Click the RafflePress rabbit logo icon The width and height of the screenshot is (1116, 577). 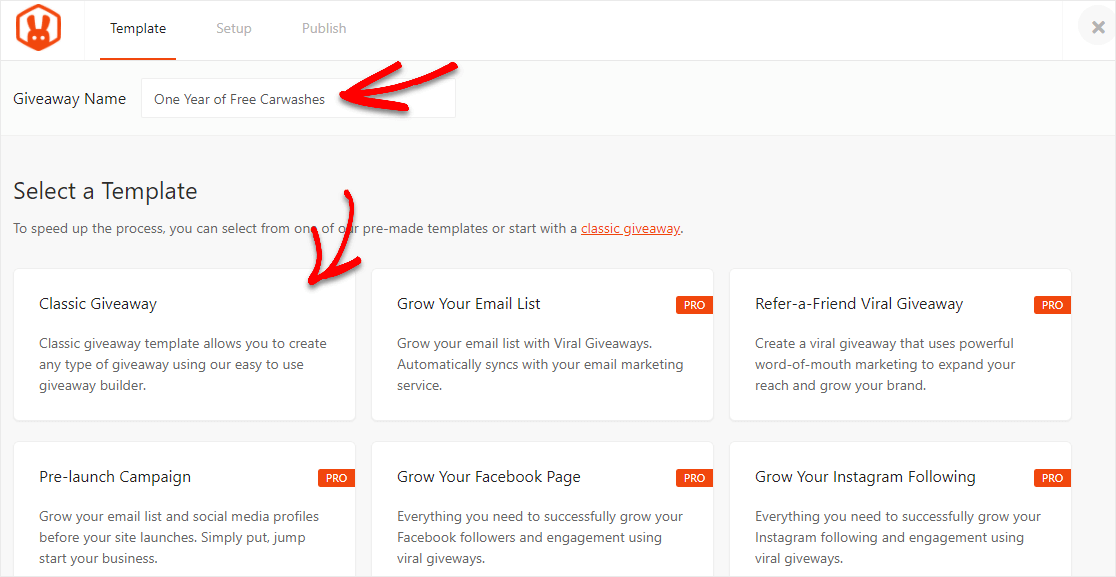coord(39,28)
